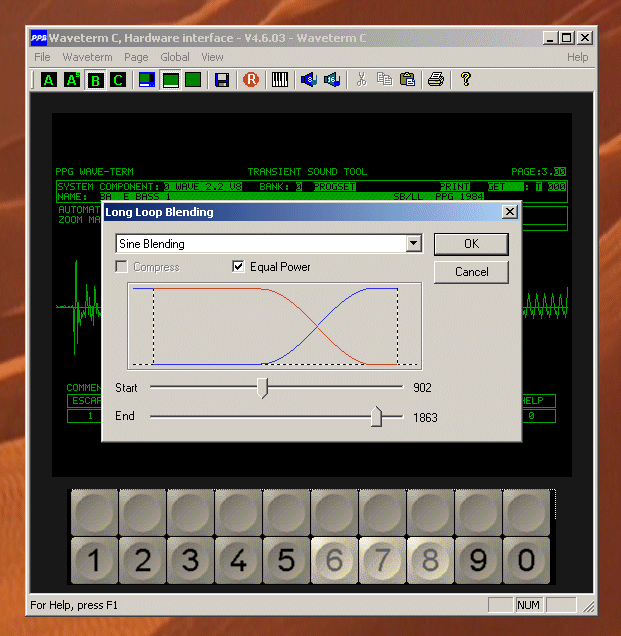Click the red R record icon
This screenshot has height=636, width=621.
click(x=251, y=80)
